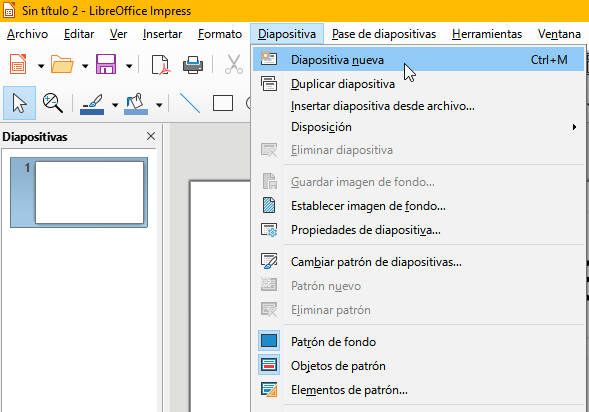Viewport: 589px width, 412px height.
Task: Click the New presentation toolbar icon
Action: (18, 64)
